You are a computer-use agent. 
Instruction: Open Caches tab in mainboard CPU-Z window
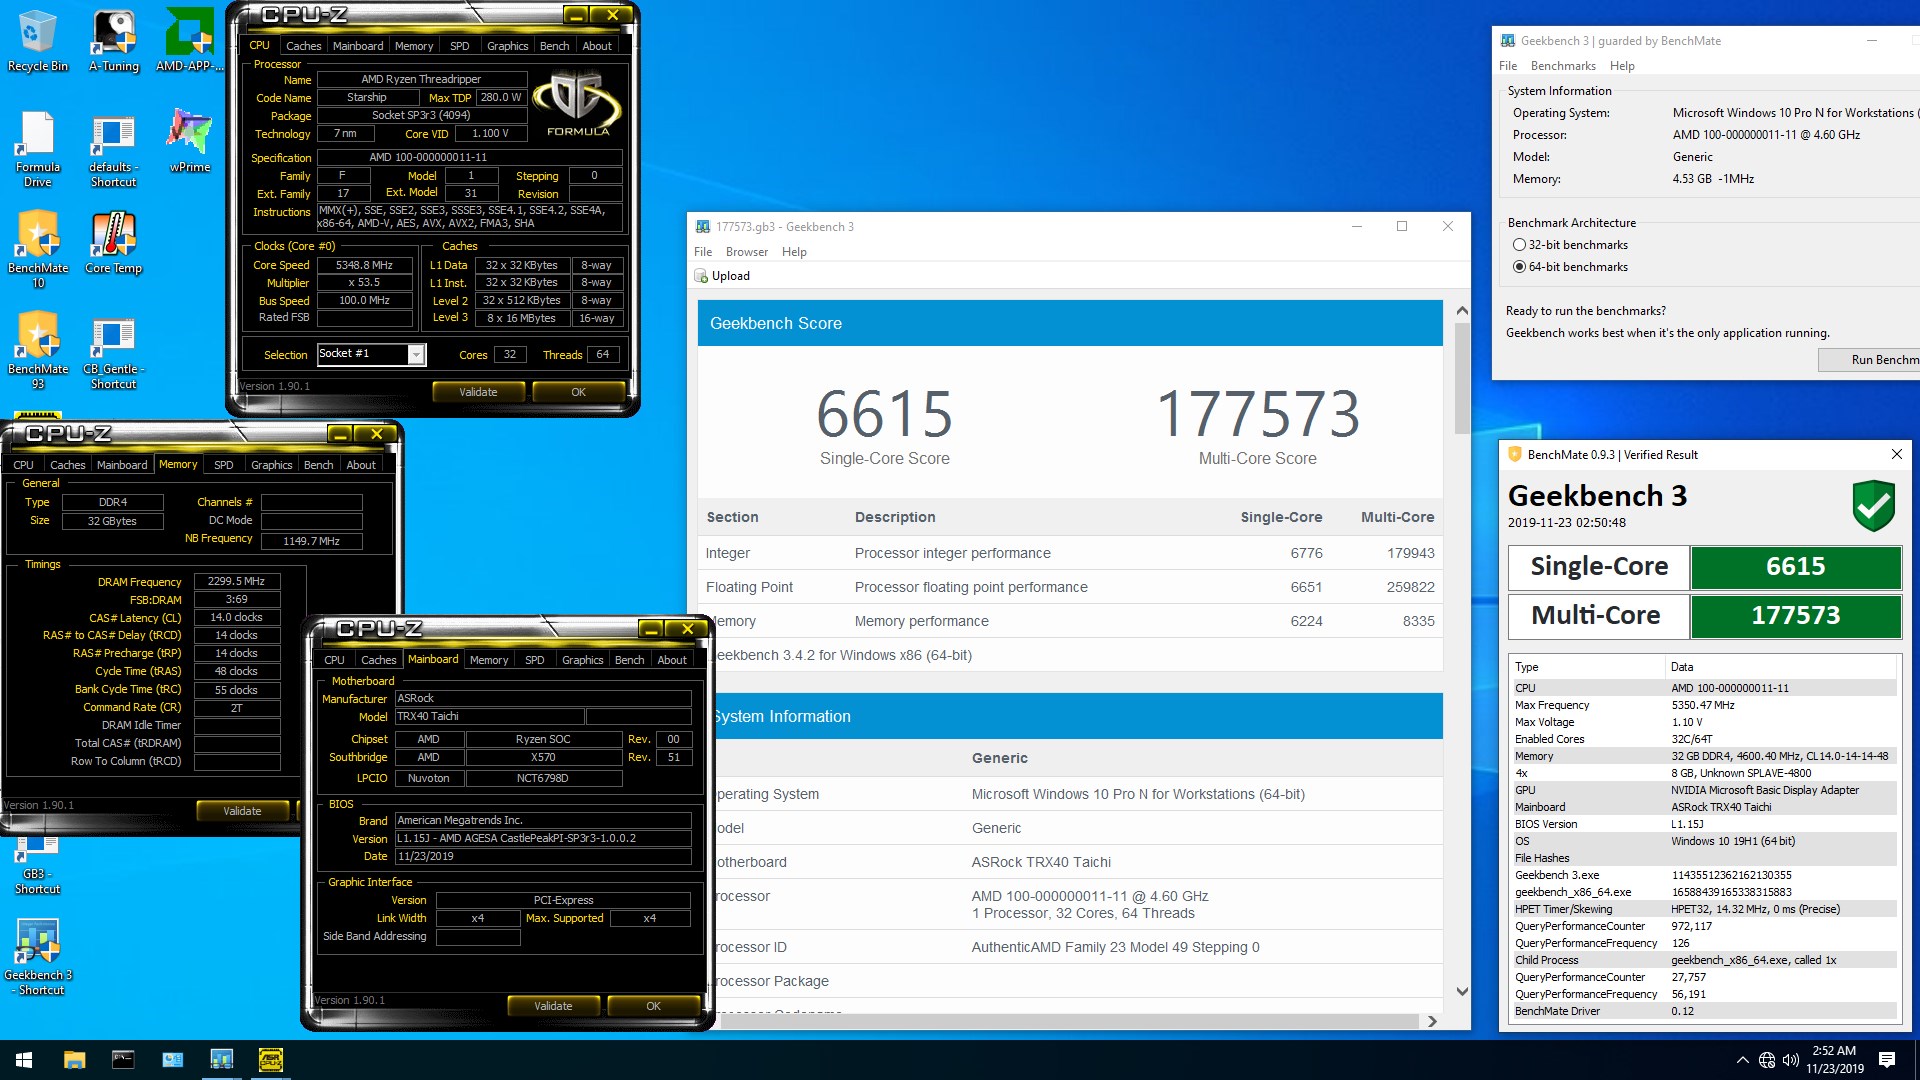(x=378, y=660)
